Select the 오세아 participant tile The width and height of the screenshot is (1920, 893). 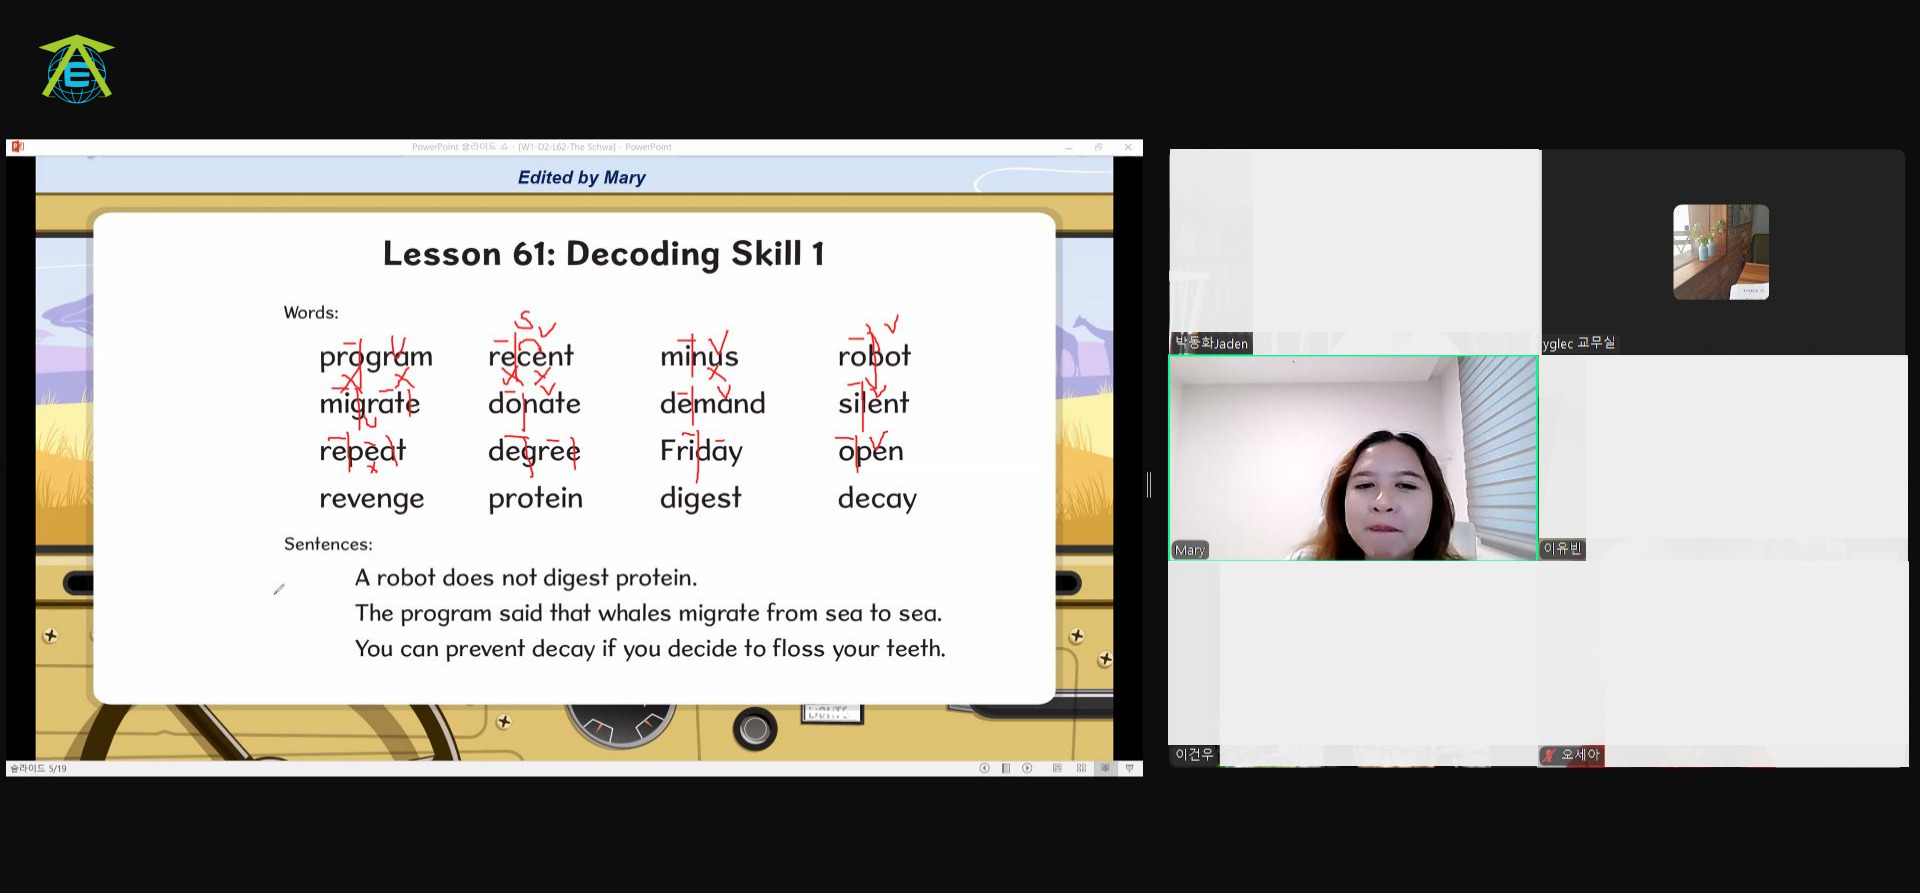[x=1723, y=664]
